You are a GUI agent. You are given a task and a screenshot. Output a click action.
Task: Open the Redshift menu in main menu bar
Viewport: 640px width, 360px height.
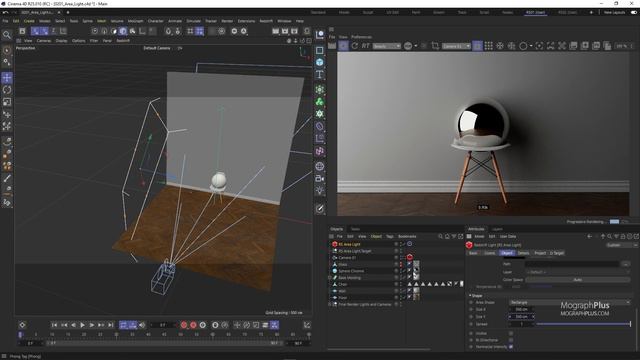266,21
